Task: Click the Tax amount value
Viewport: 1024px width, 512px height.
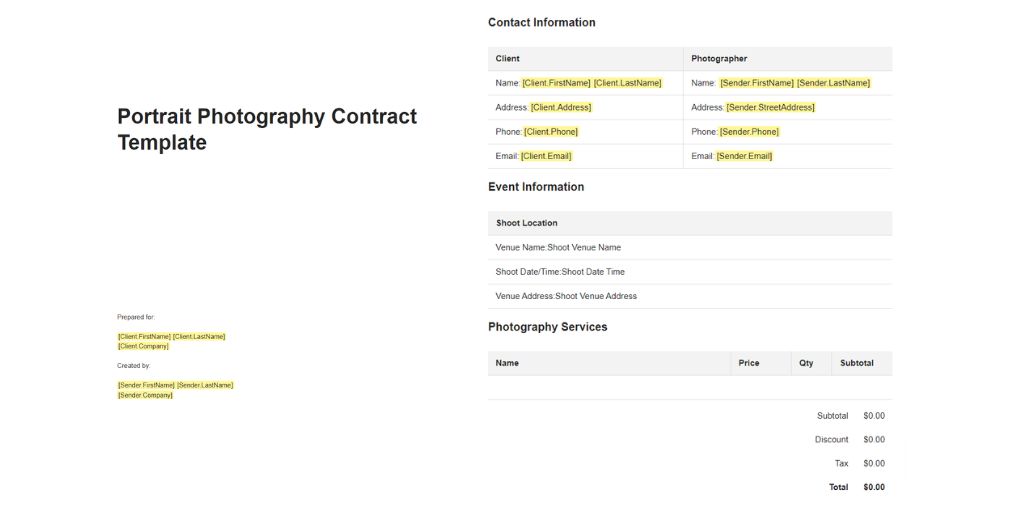Action: (x=874, y=464)
